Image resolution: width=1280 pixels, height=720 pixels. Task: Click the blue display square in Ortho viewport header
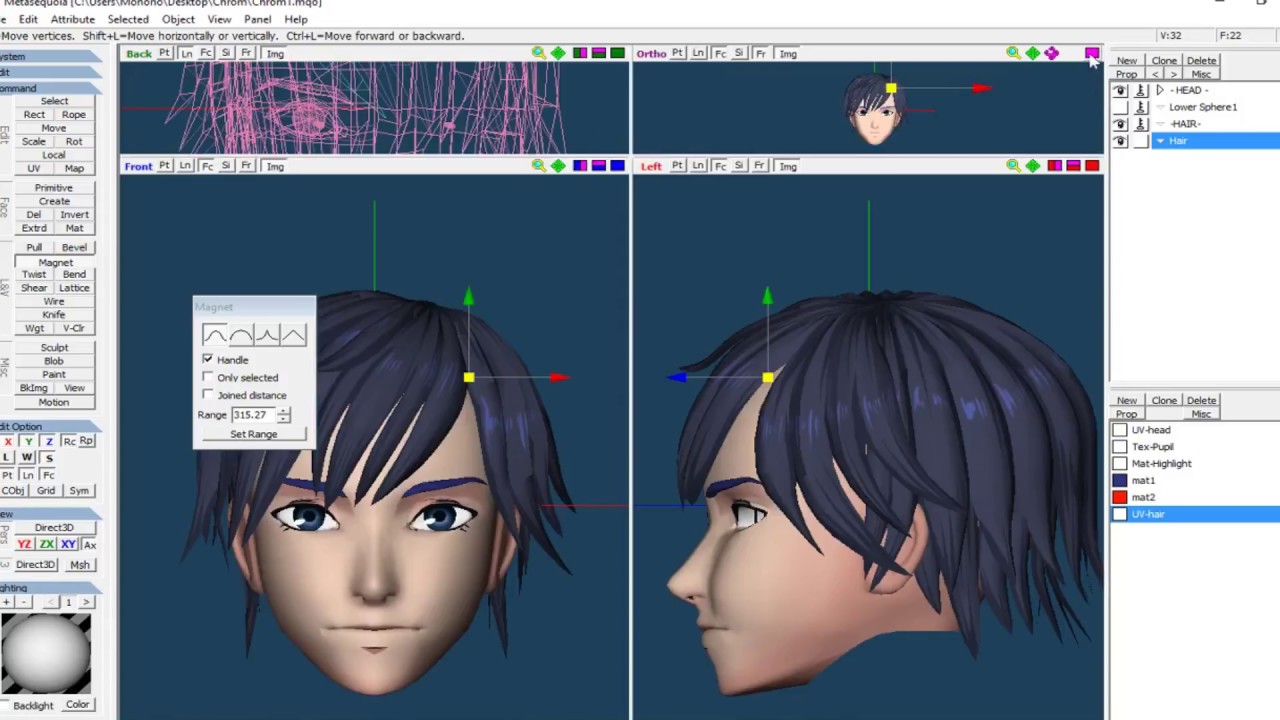1091,53
